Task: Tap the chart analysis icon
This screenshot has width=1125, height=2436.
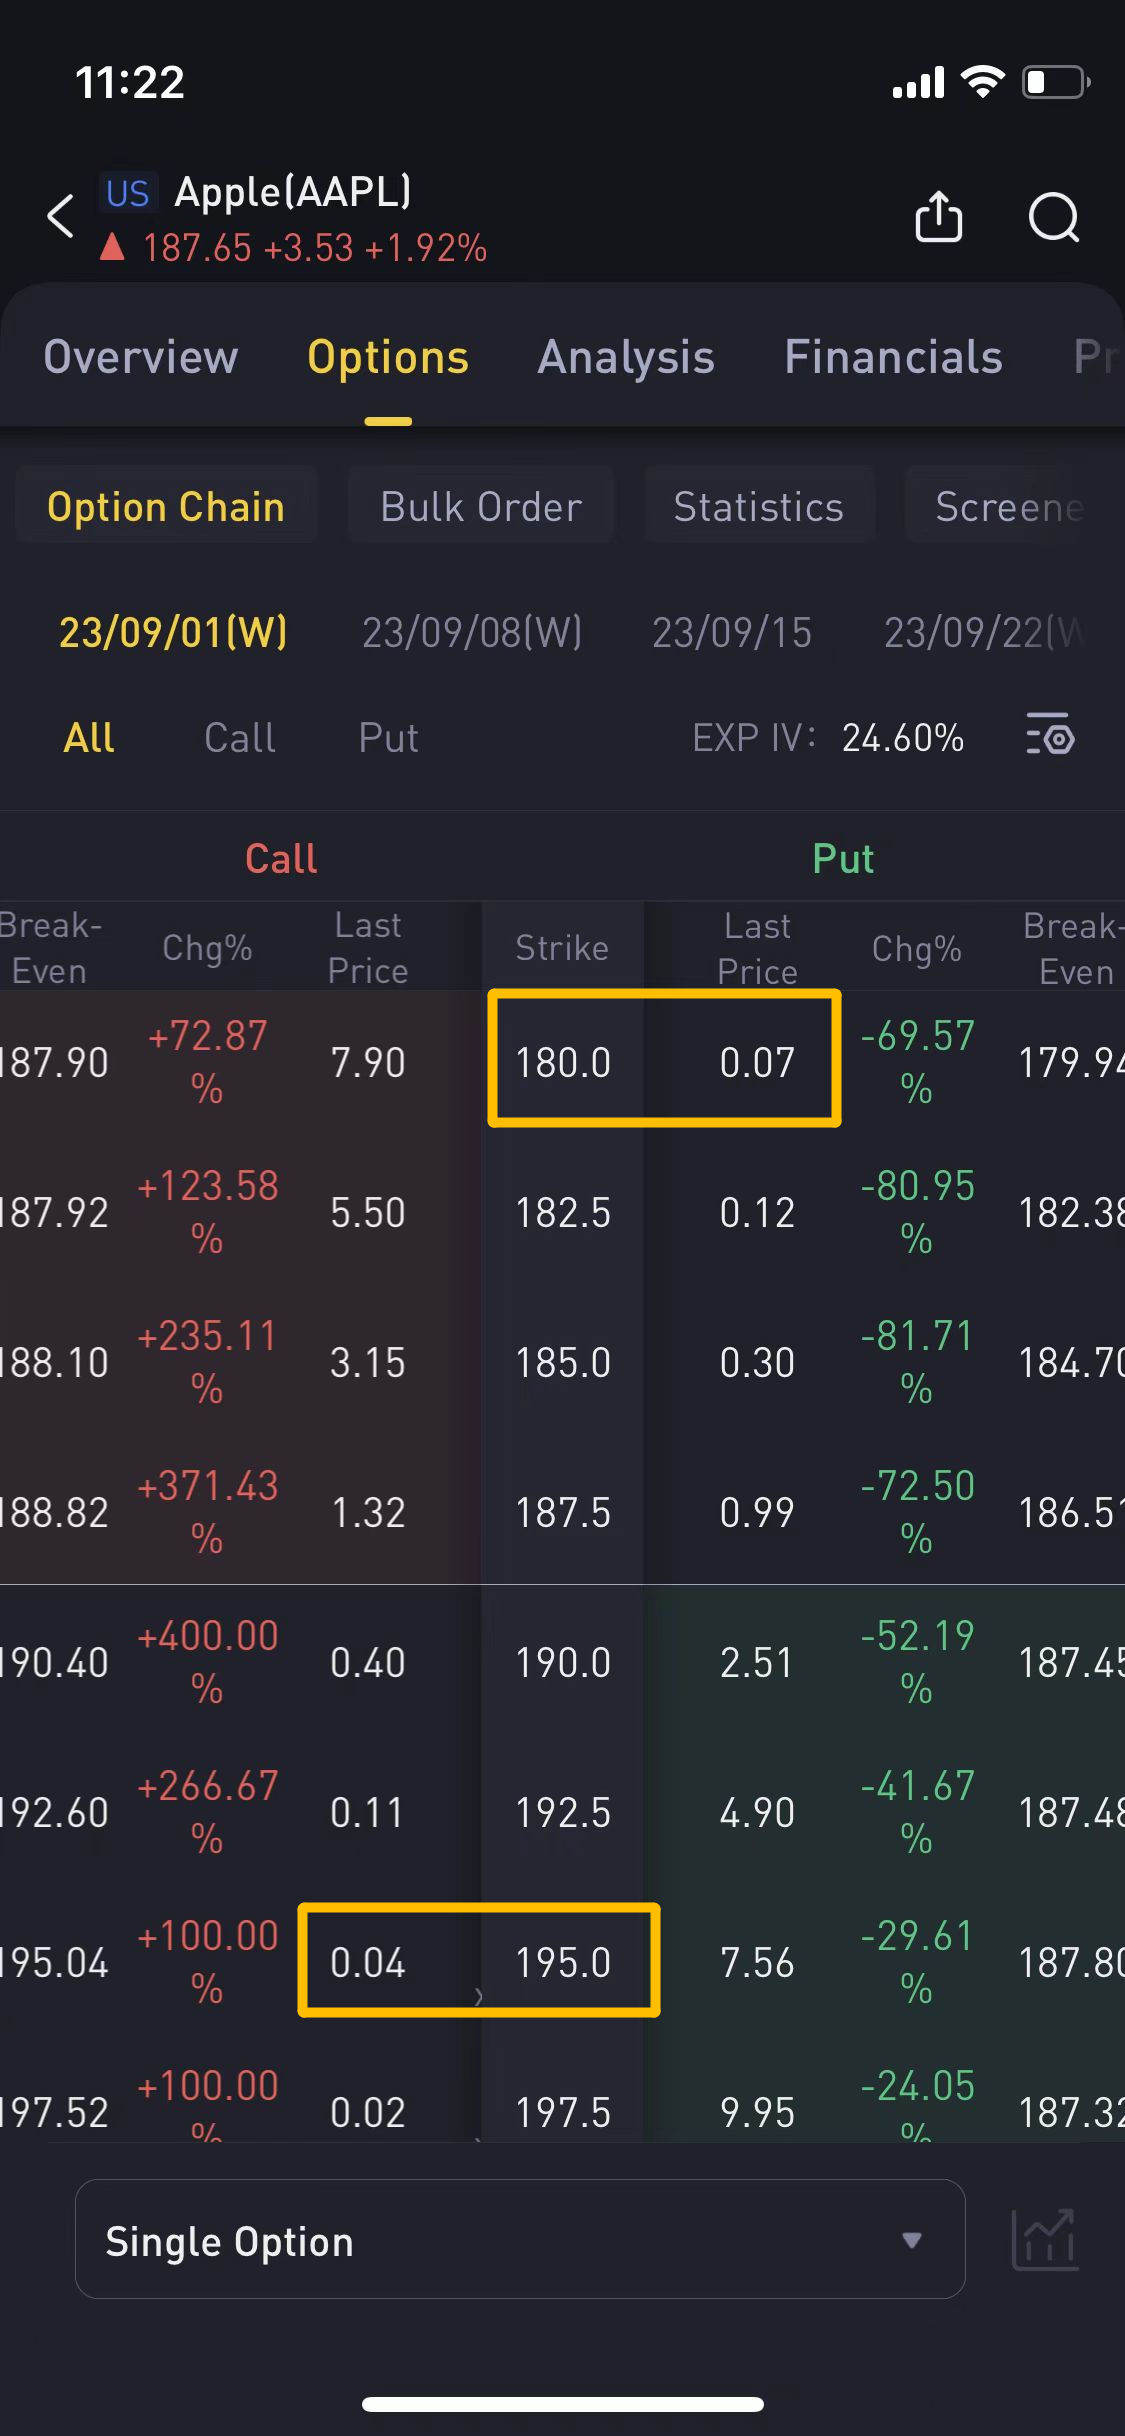Action: (1044, 2240)
